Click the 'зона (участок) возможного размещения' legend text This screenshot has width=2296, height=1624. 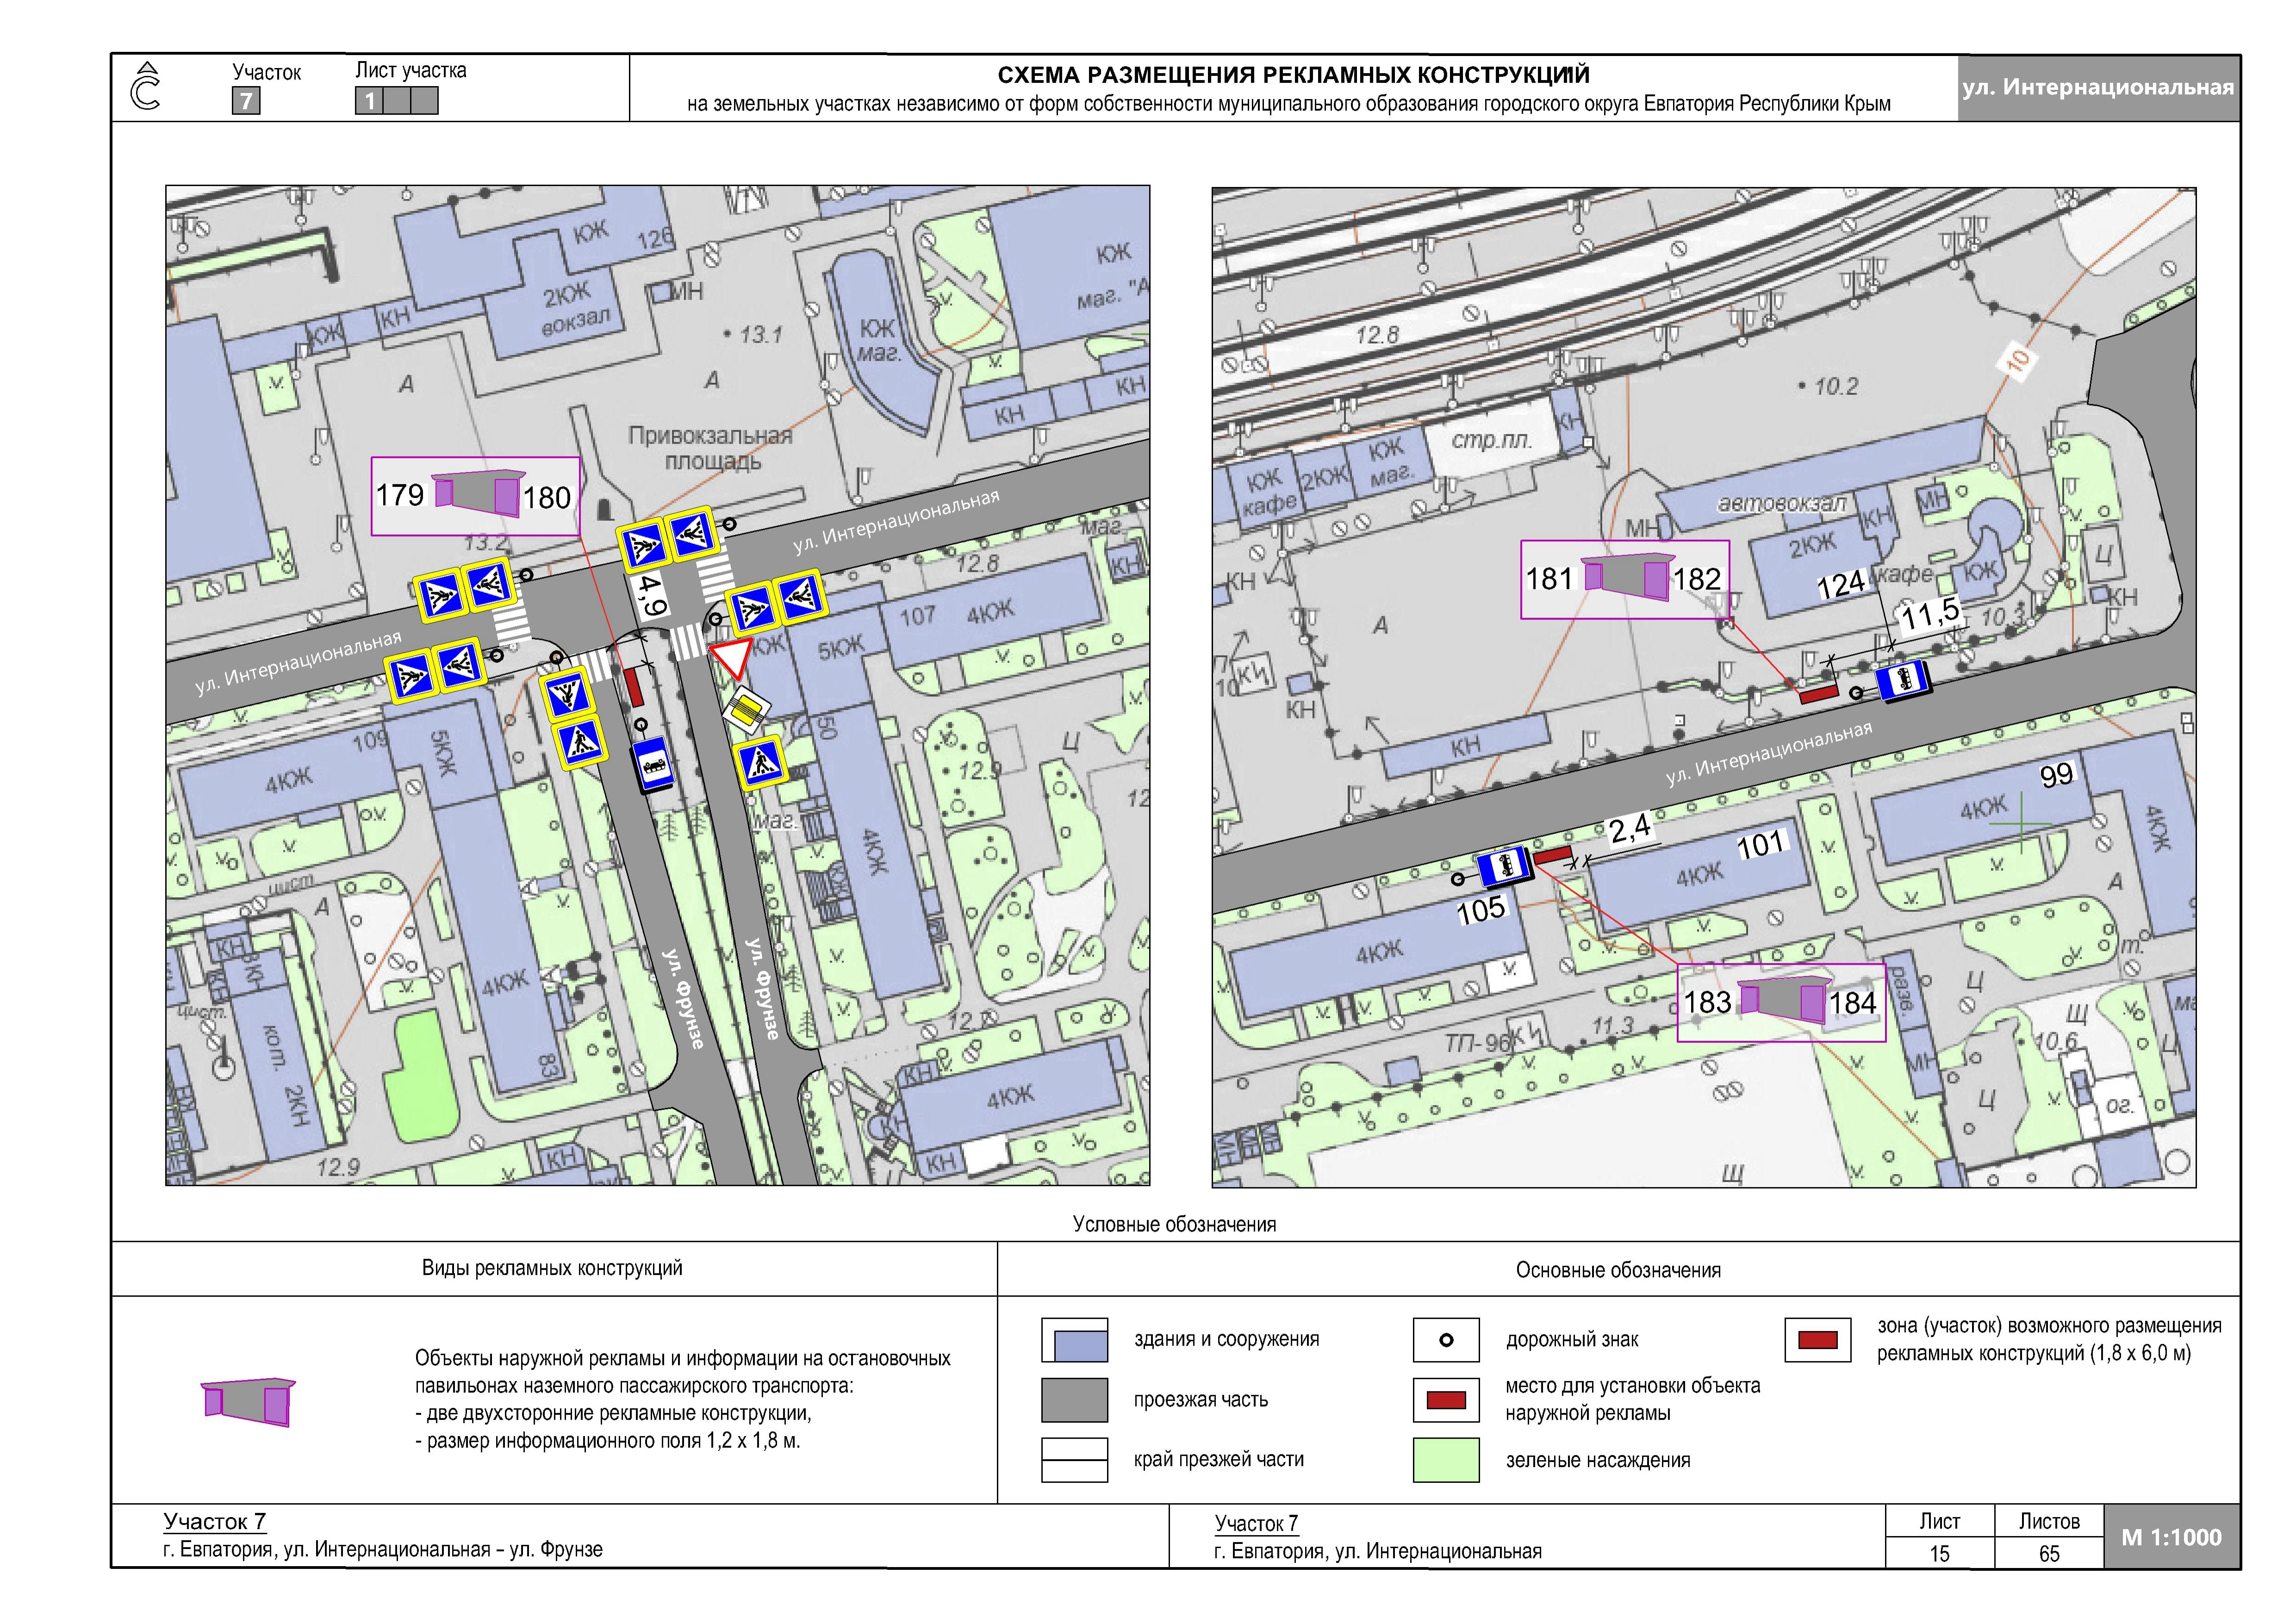point(2049,1326)
